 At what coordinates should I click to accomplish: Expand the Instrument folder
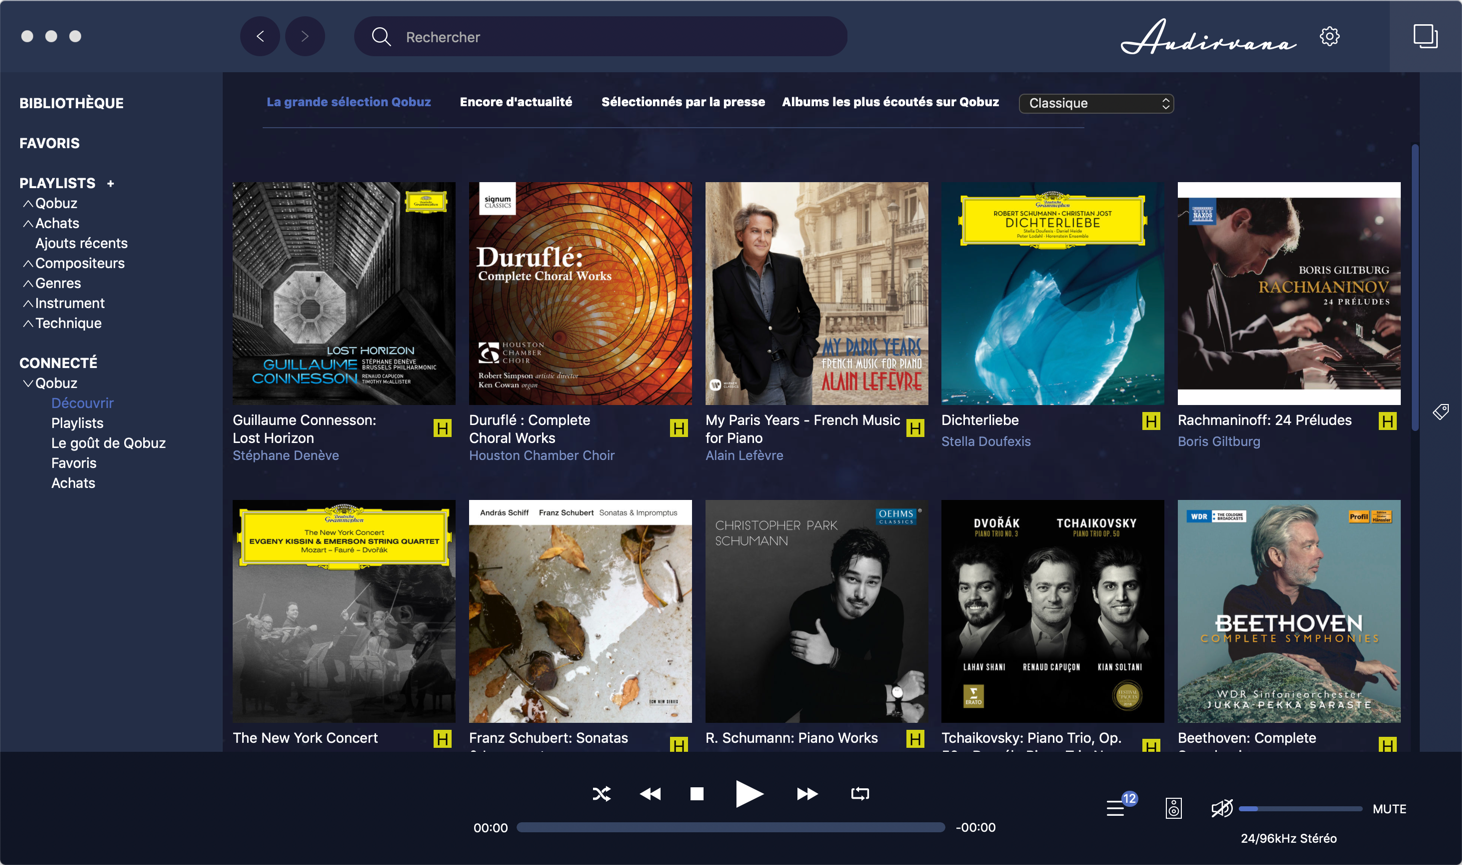[x=28, y=303]
